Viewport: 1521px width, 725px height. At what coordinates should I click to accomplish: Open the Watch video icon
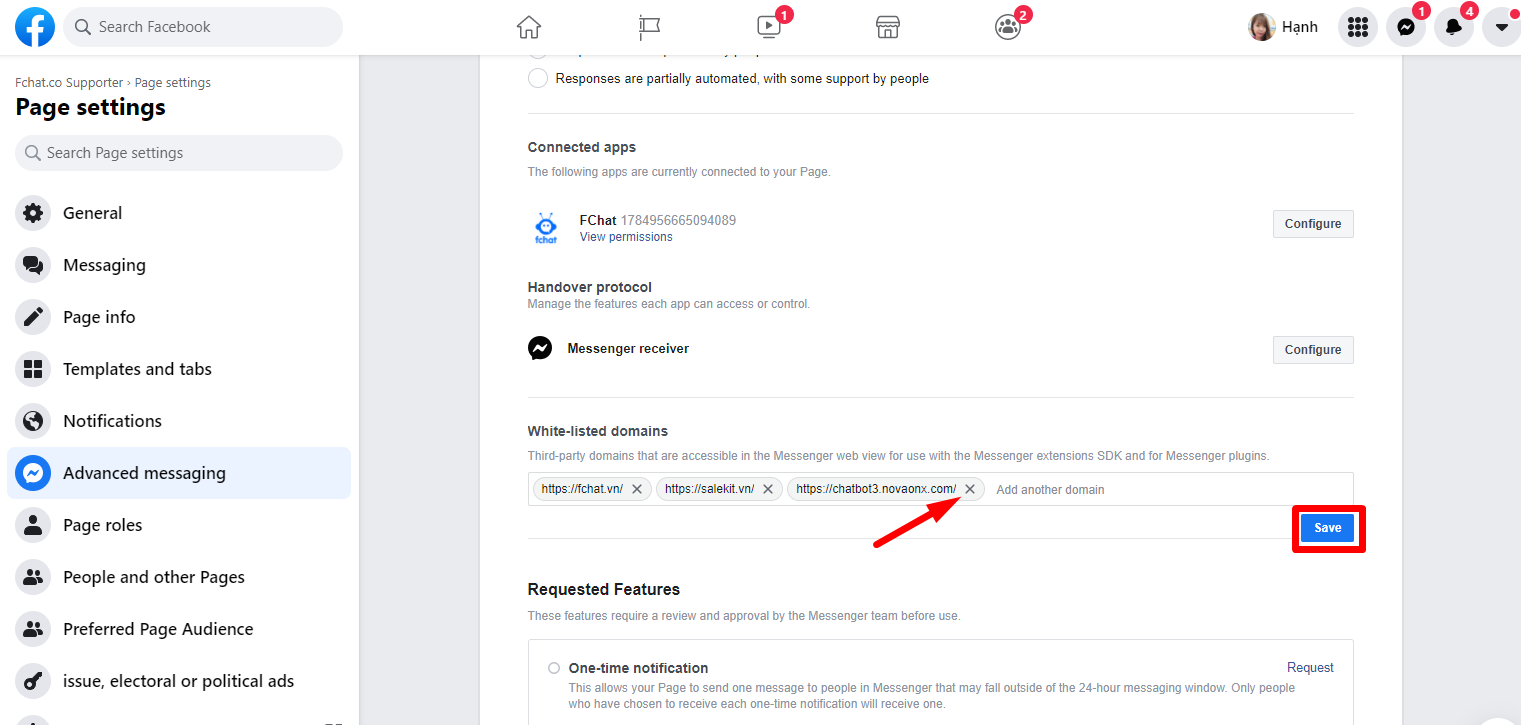point(768,27)
